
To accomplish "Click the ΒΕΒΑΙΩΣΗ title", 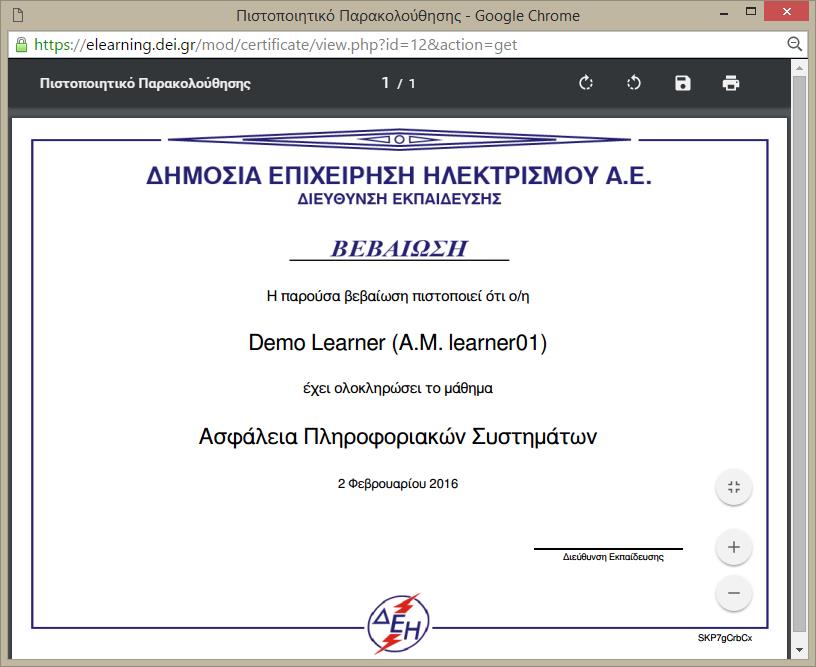I will point(399,248).
